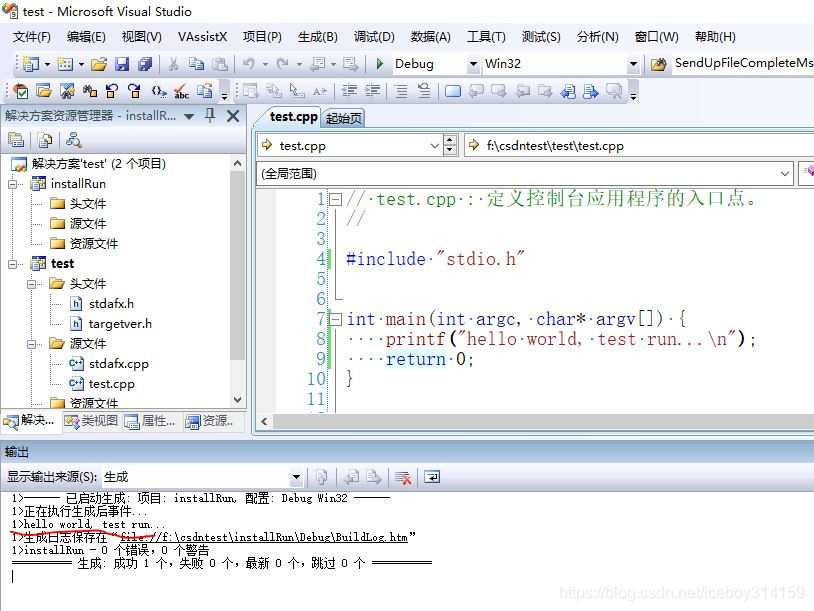This screenshot has width=814, height=611.
Task: Click the go to next message icon in output
Action: pos(374,477)
